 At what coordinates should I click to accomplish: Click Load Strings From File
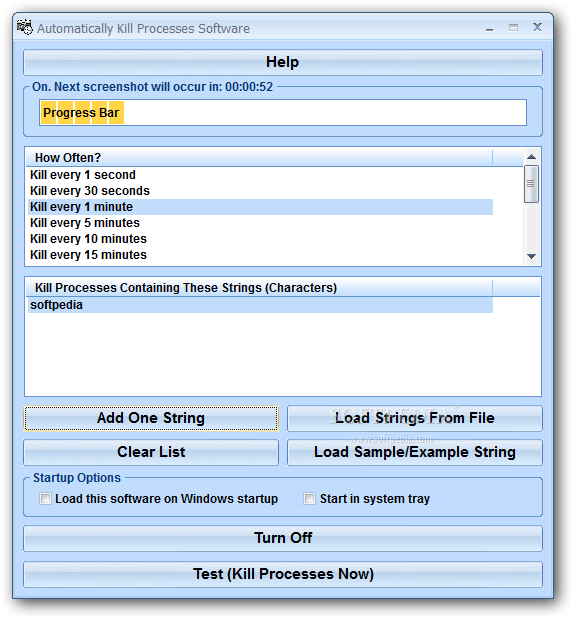pyautogui.click(x=415, y=418)
